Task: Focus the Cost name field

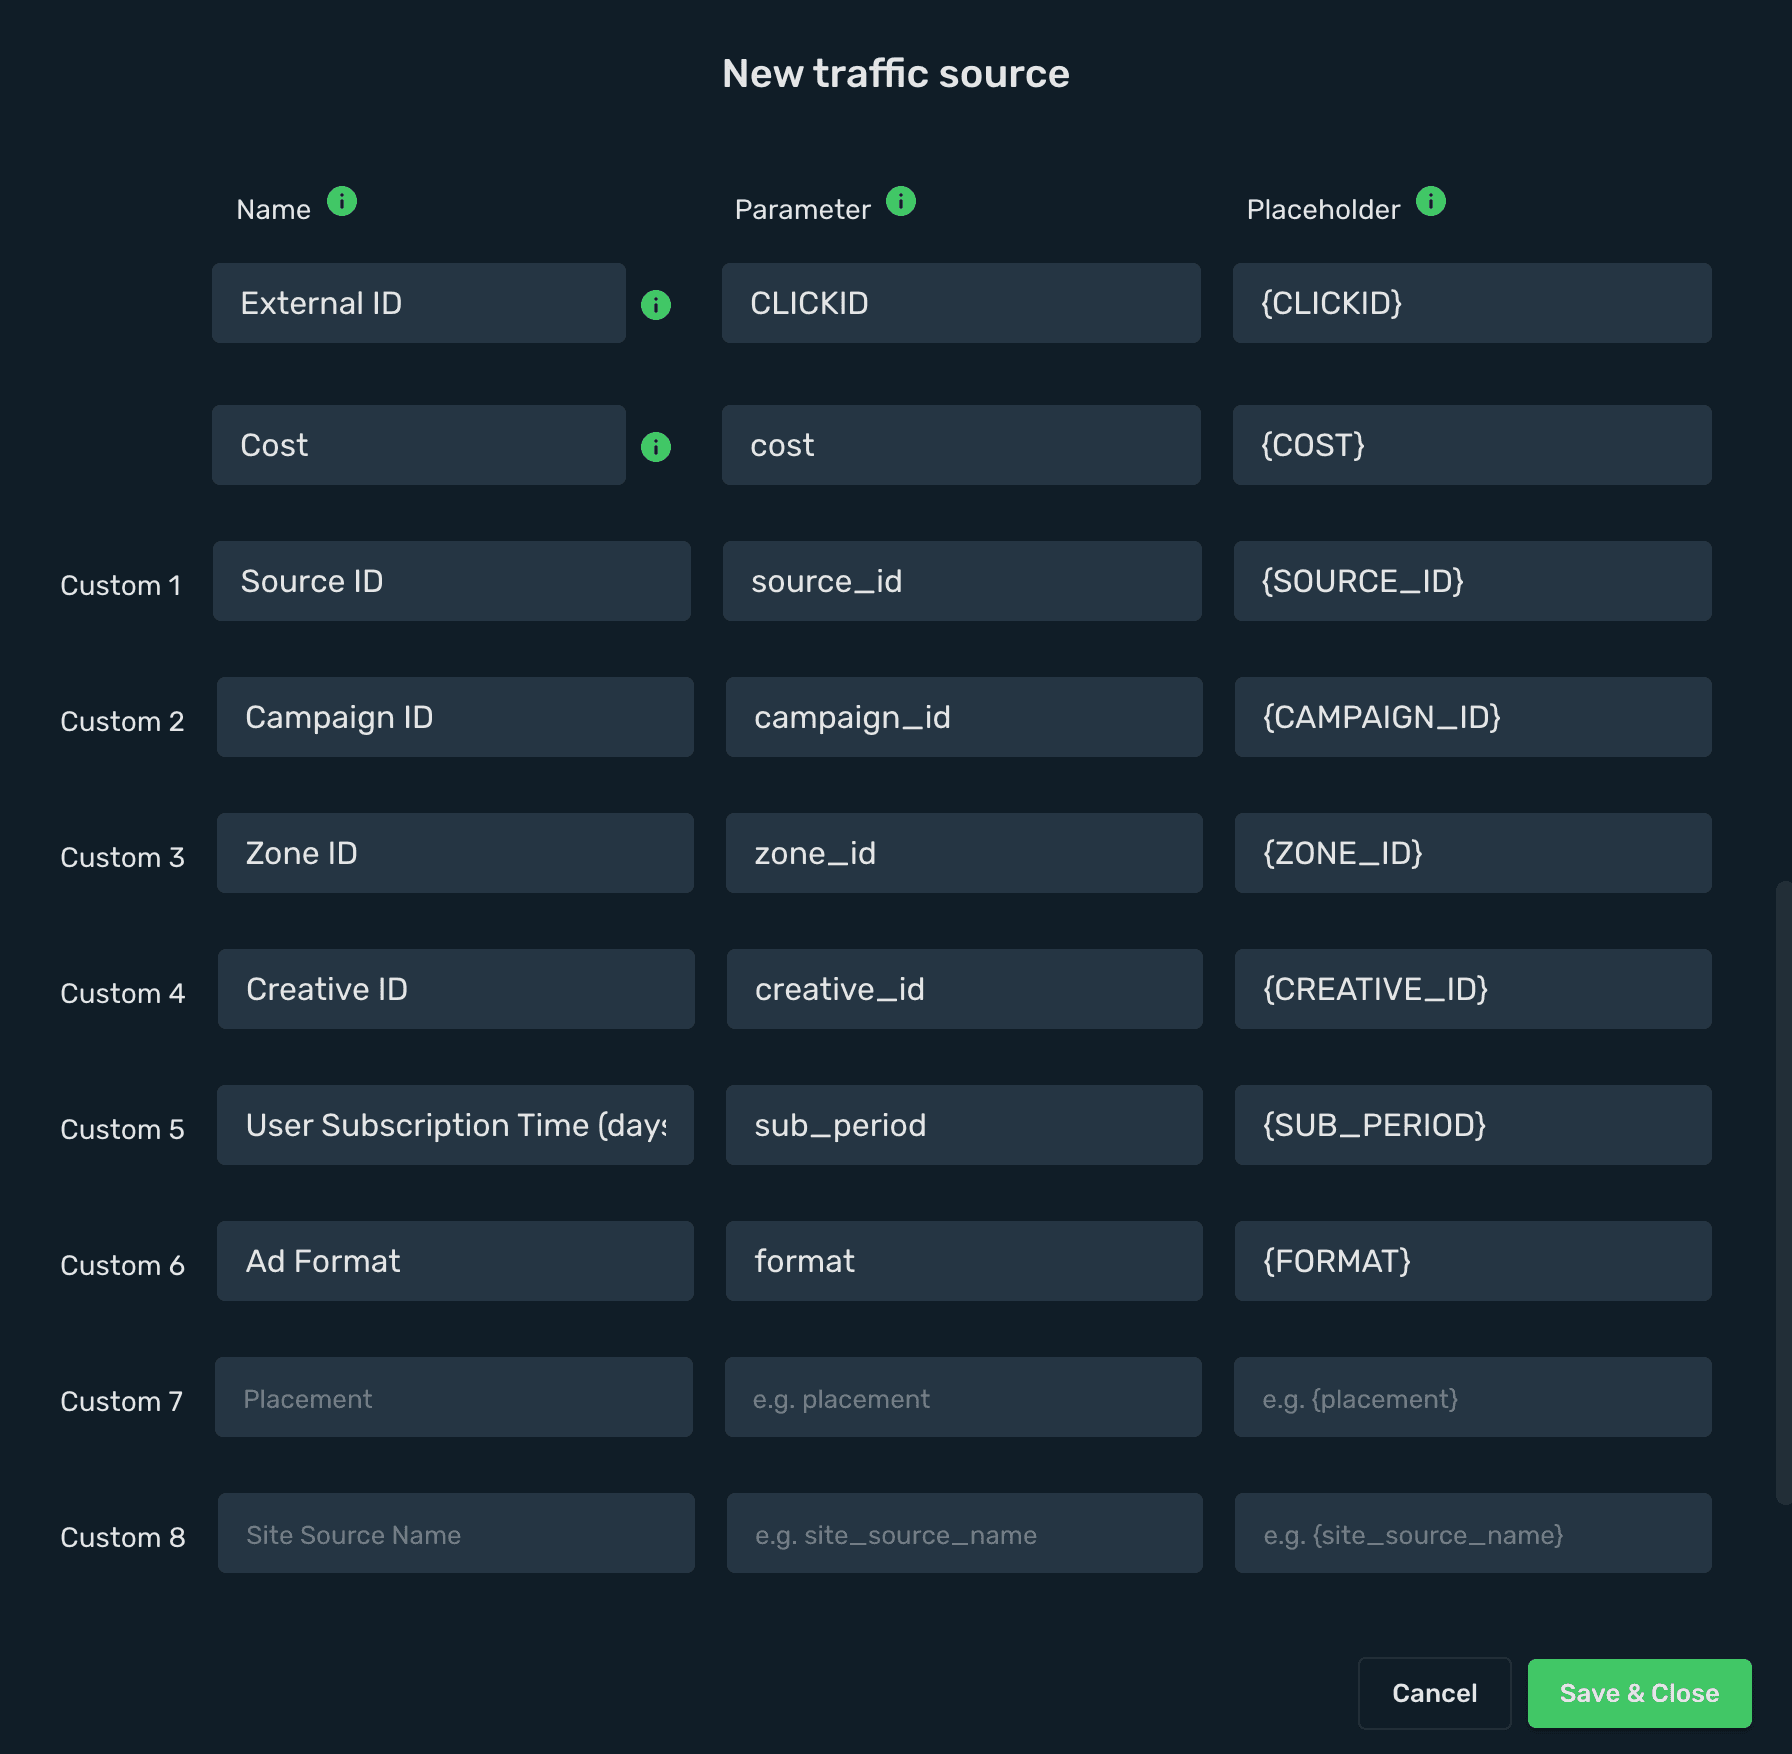Action: pyautogui.click(x=419, y=445)
